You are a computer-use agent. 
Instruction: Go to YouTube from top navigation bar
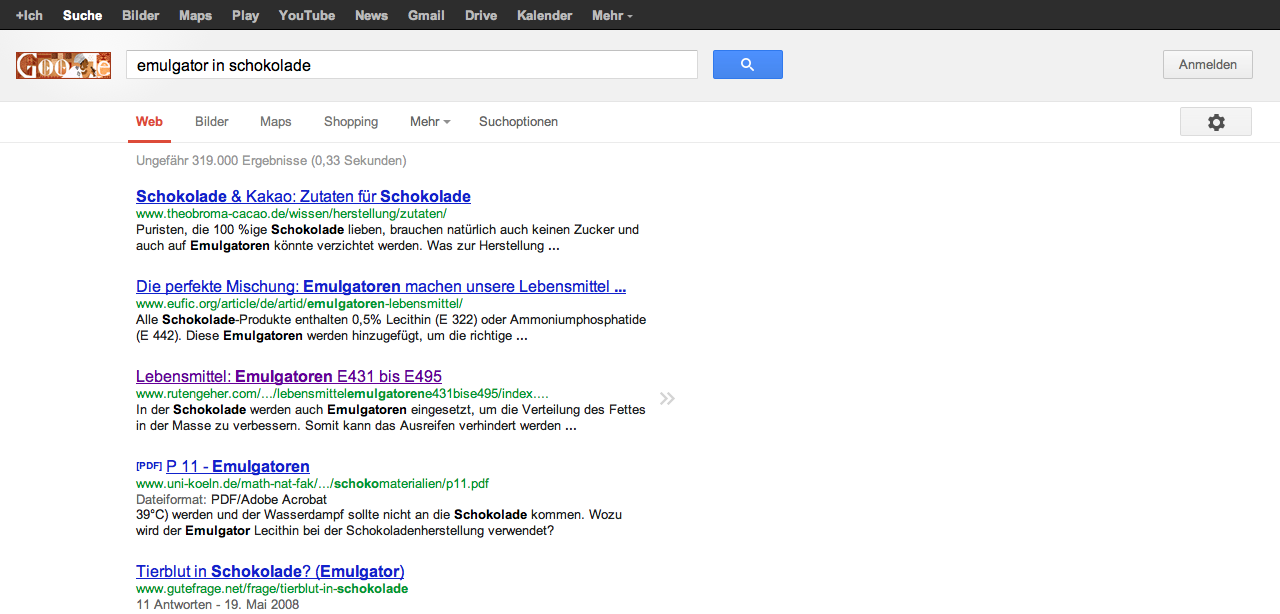coord(306,15)
